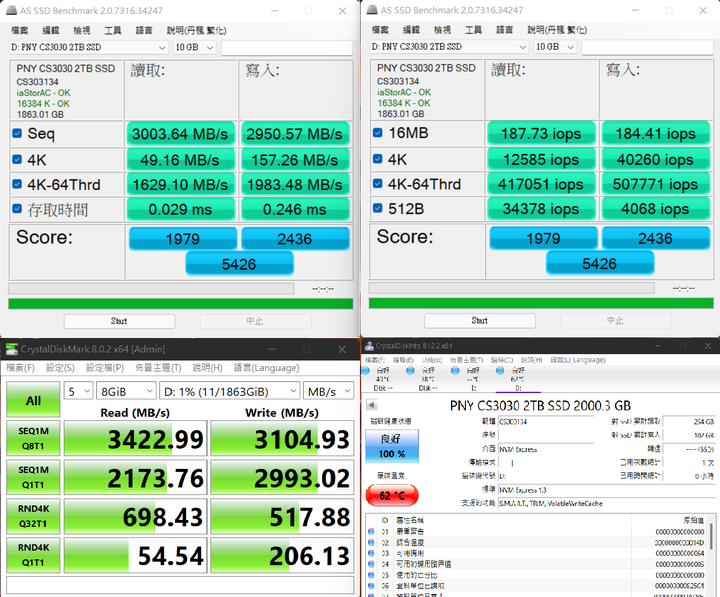Open 語言 menu in iops AS SSD window
This screenshot has width=720, height=597.
click(x=504, y=30)
